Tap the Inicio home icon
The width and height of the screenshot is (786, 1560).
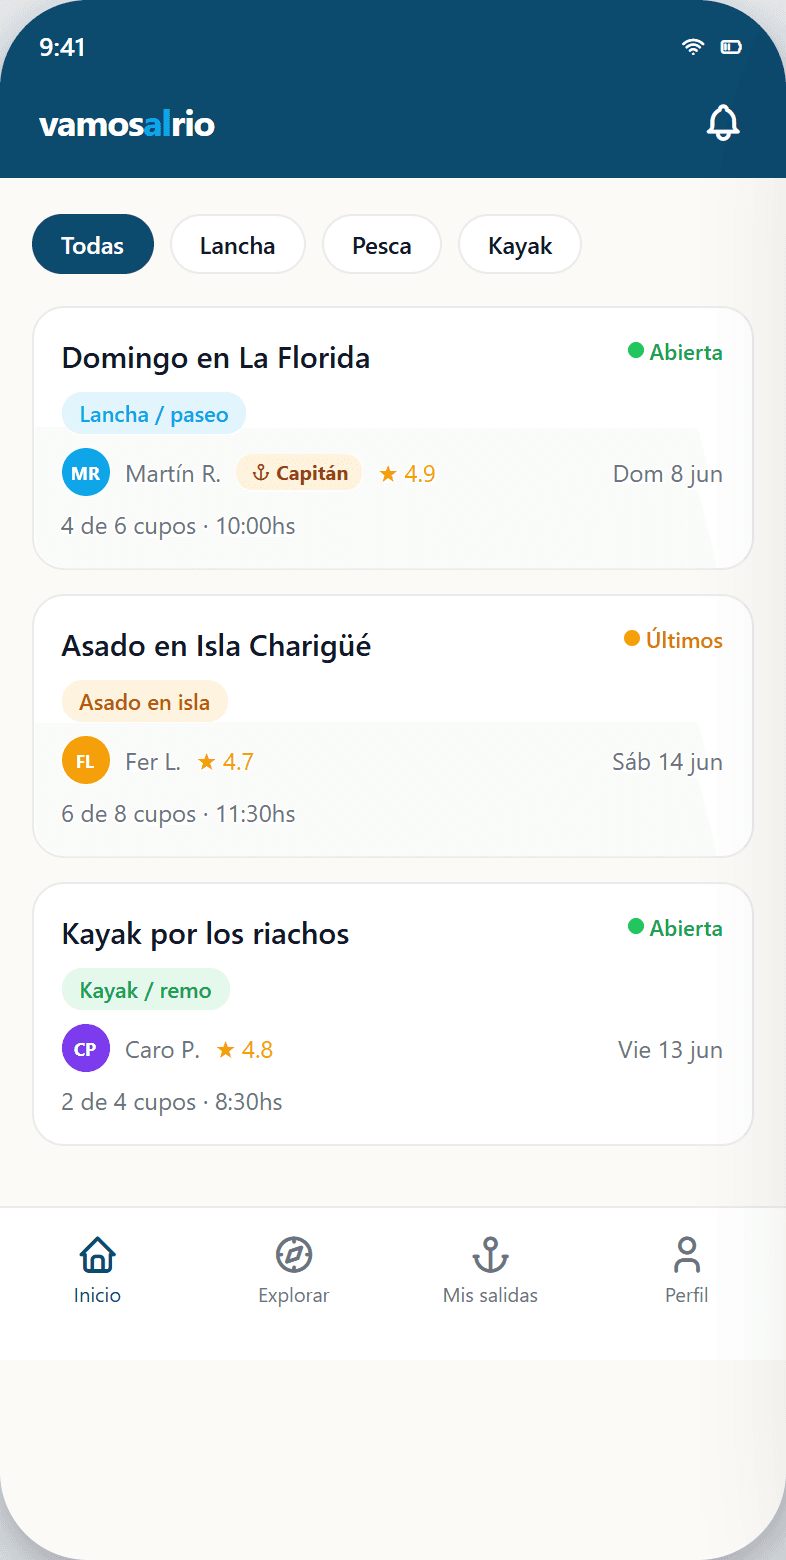pyautogui.click(x=97, y=1254)
